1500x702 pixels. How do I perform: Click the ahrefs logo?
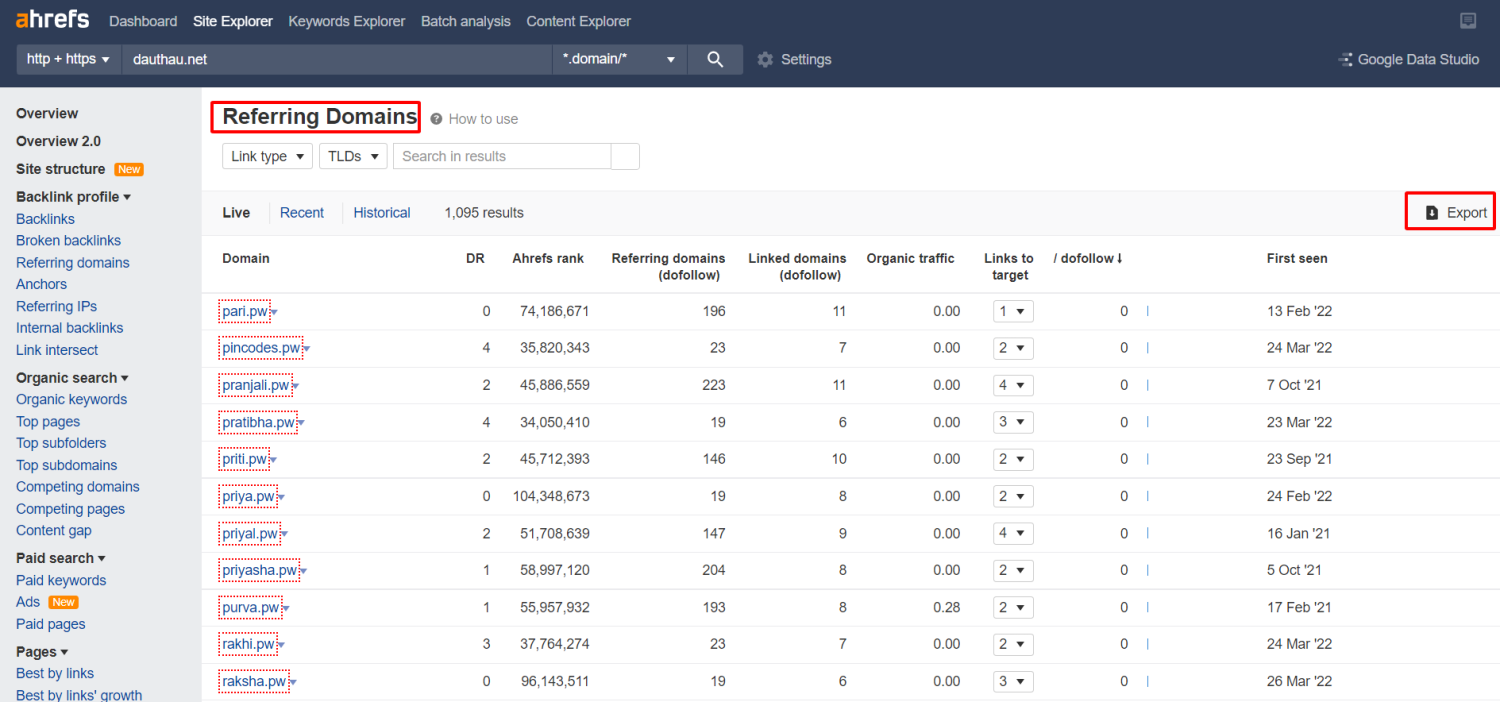pyautogui.click(x=52, y=20)
